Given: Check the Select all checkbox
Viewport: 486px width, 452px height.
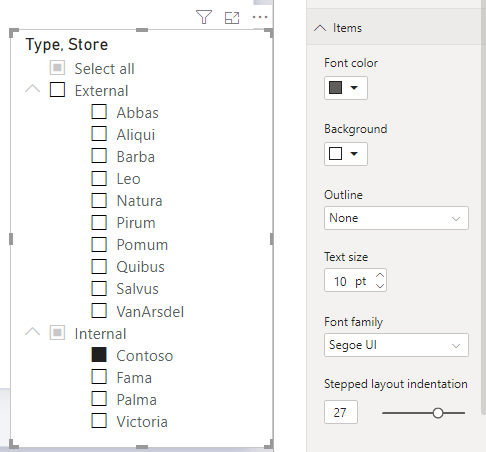Looking at the screenshot, I should [57, 68].
